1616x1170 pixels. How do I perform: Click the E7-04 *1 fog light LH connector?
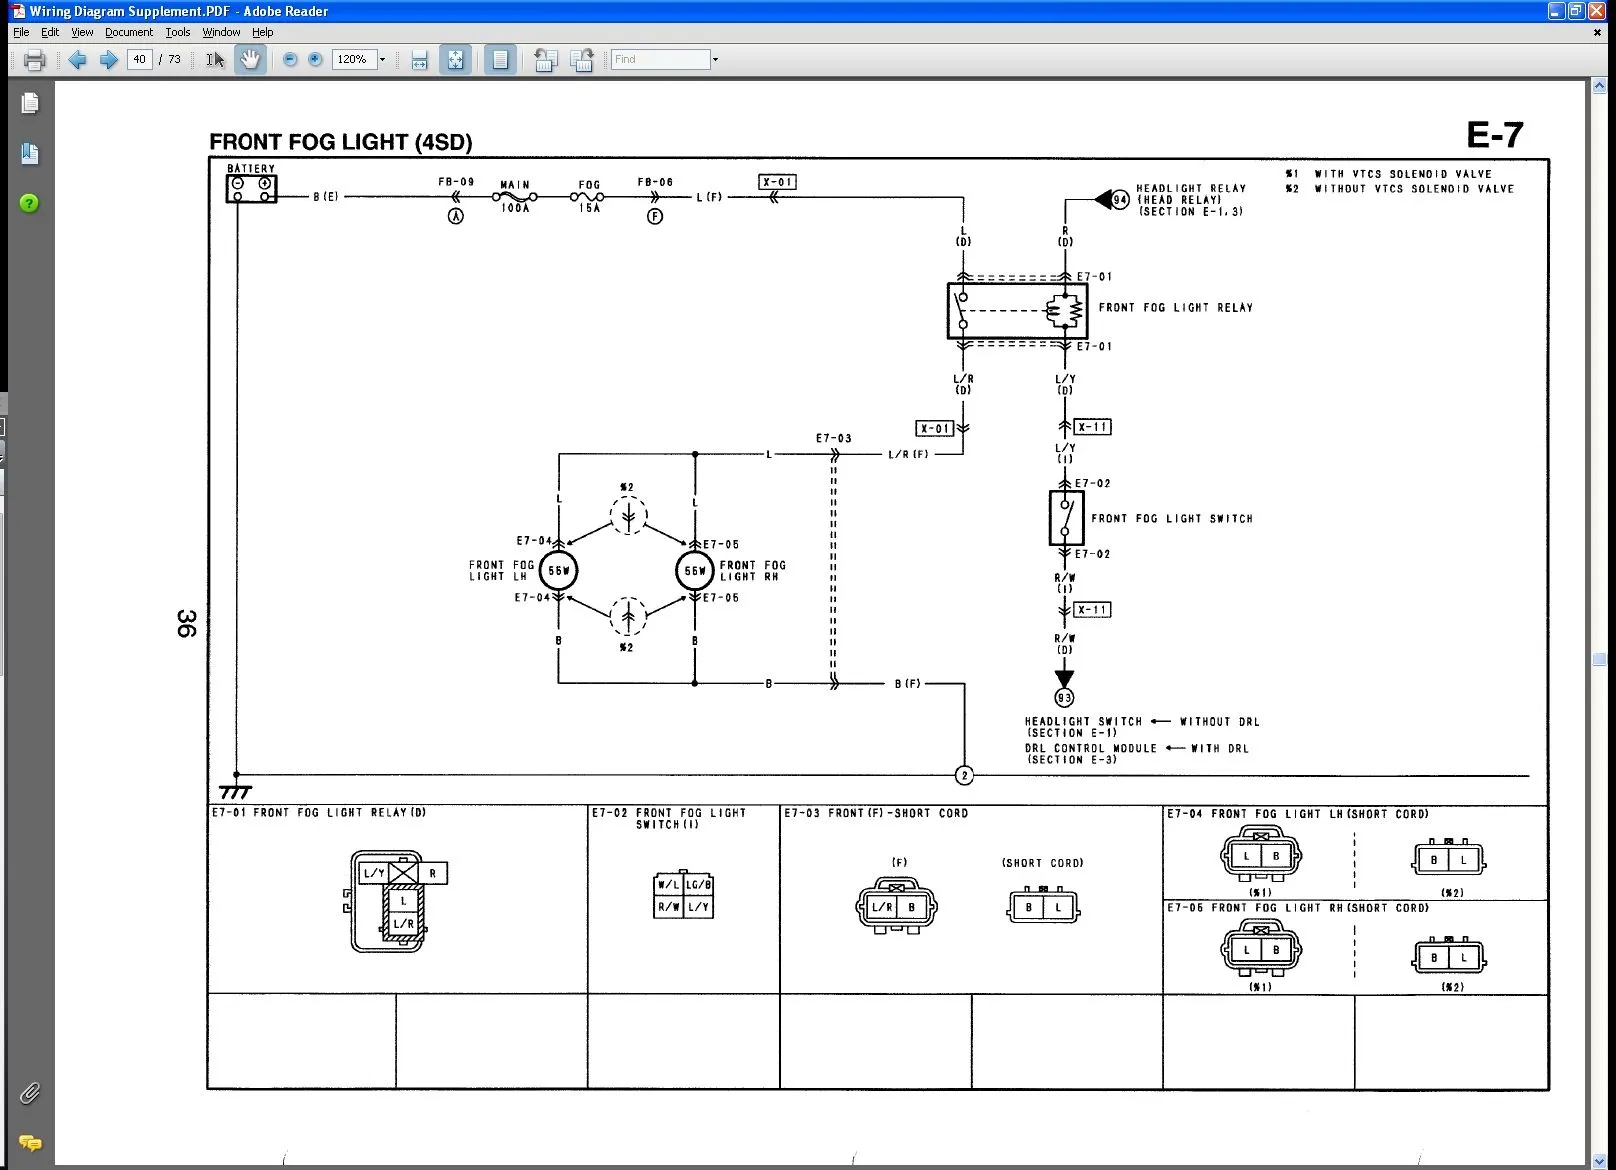tap(1261, 855)
